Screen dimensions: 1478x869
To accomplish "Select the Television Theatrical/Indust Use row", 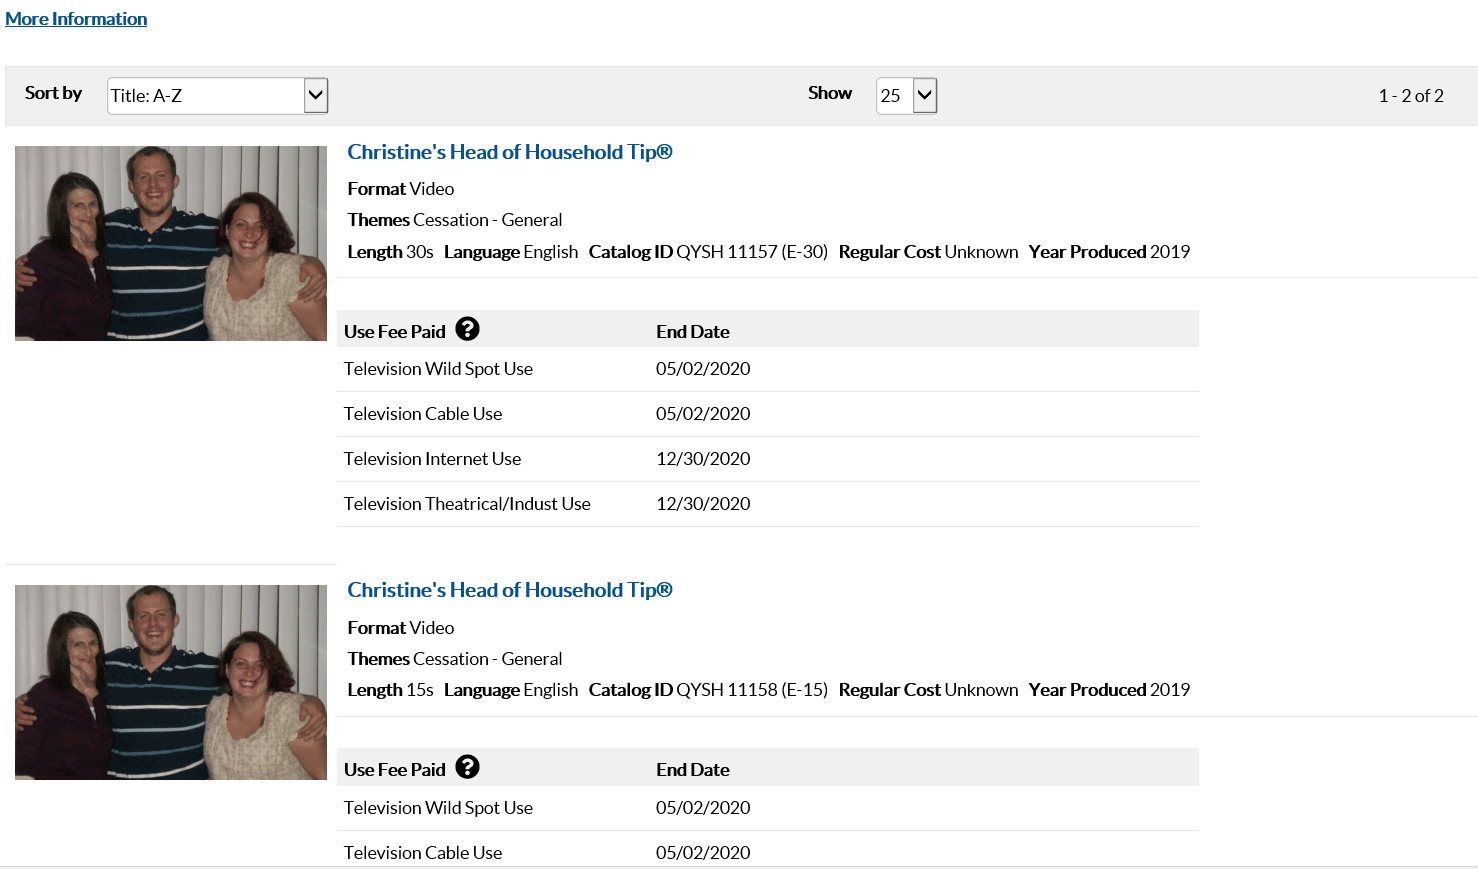I will click(467, 504).
